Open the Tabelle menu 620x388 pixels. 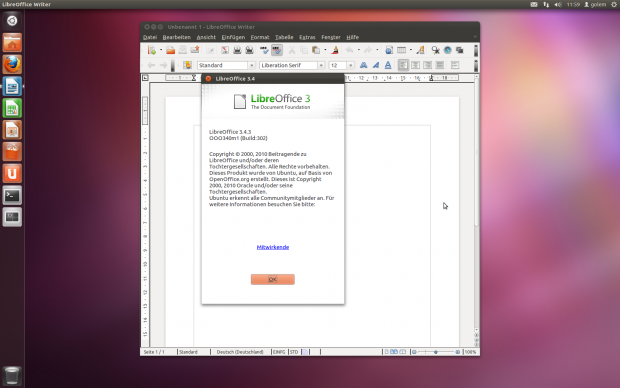coord(284,37)
